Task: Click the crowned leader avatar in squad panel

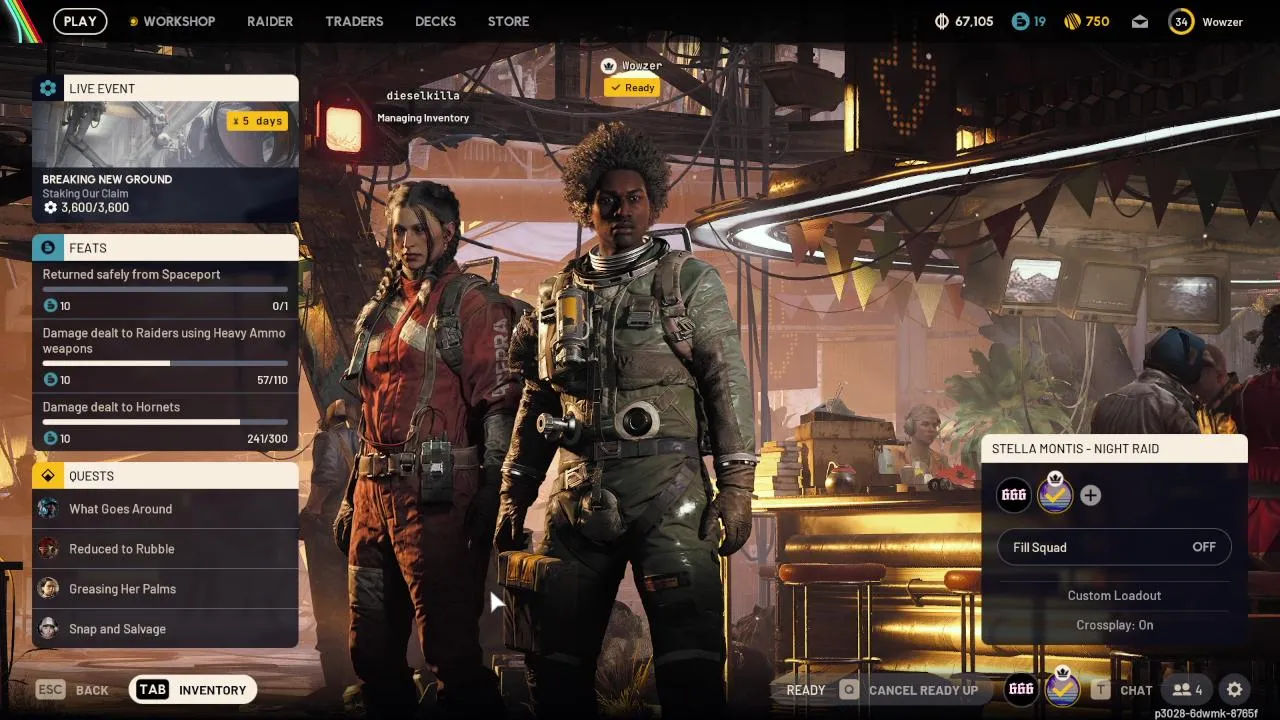Action: pyautogui.click(x=1055, y=493)
